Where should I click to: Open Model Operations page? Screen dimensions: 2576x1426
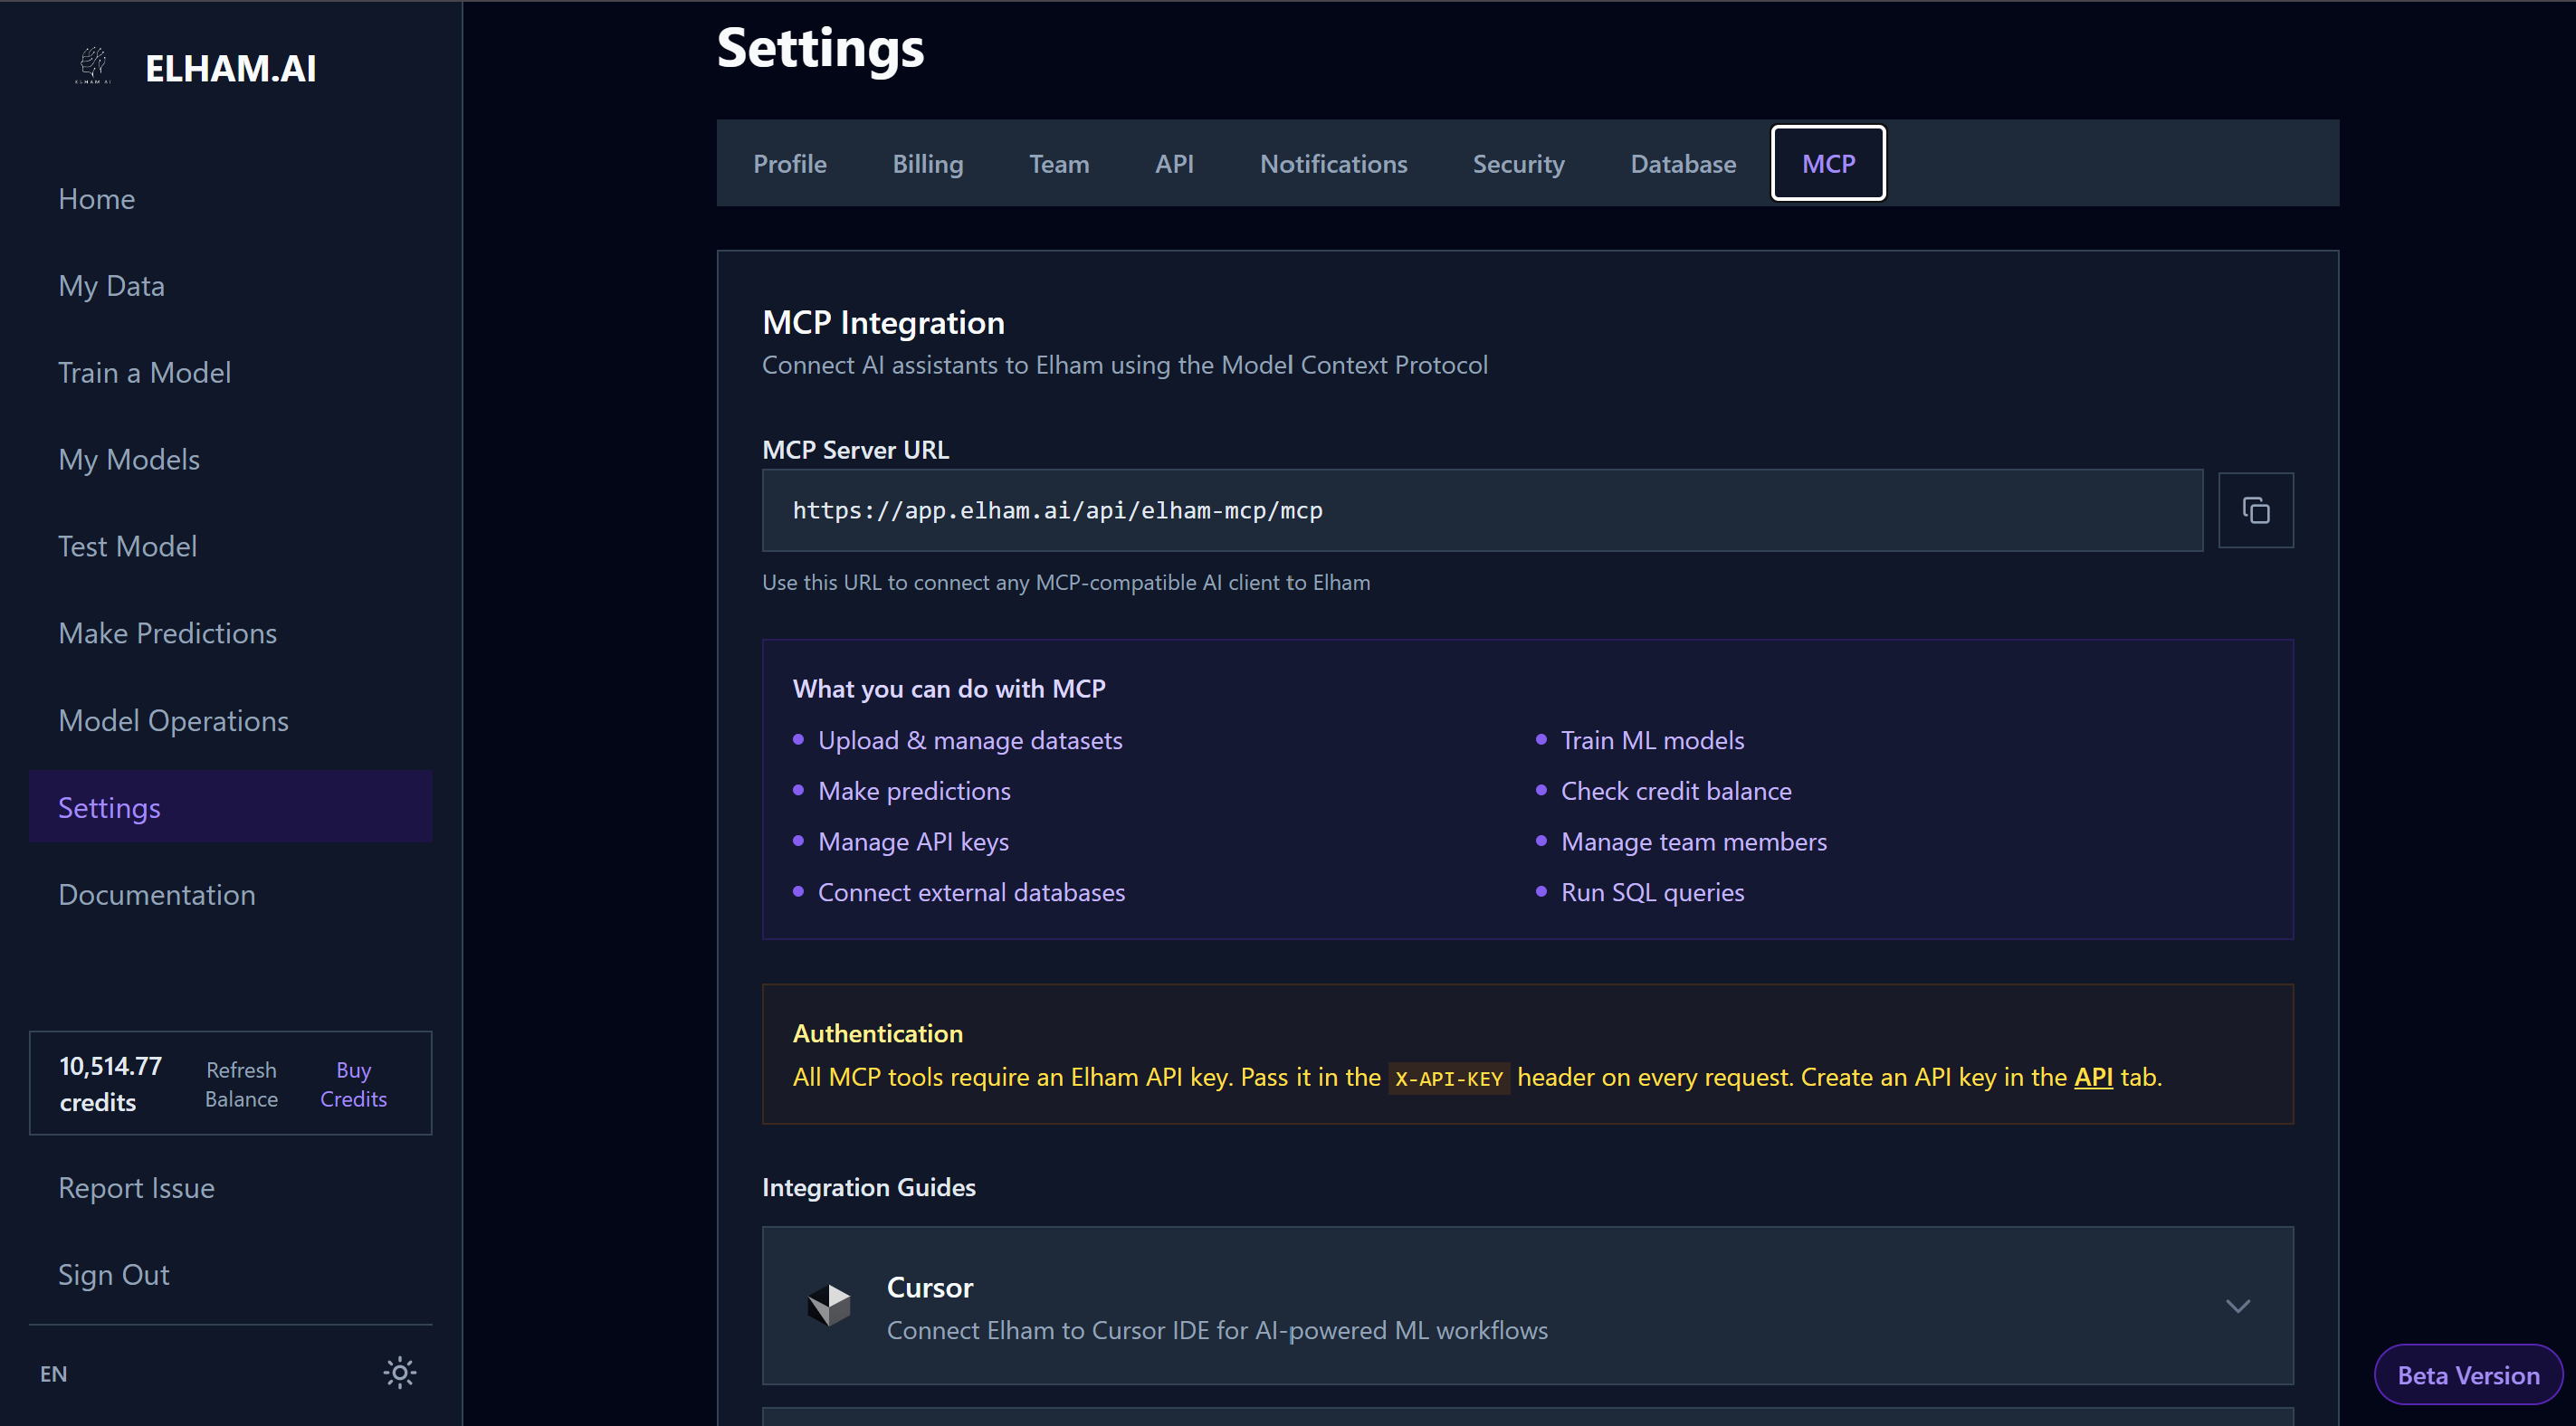click(x=231, y=721)
